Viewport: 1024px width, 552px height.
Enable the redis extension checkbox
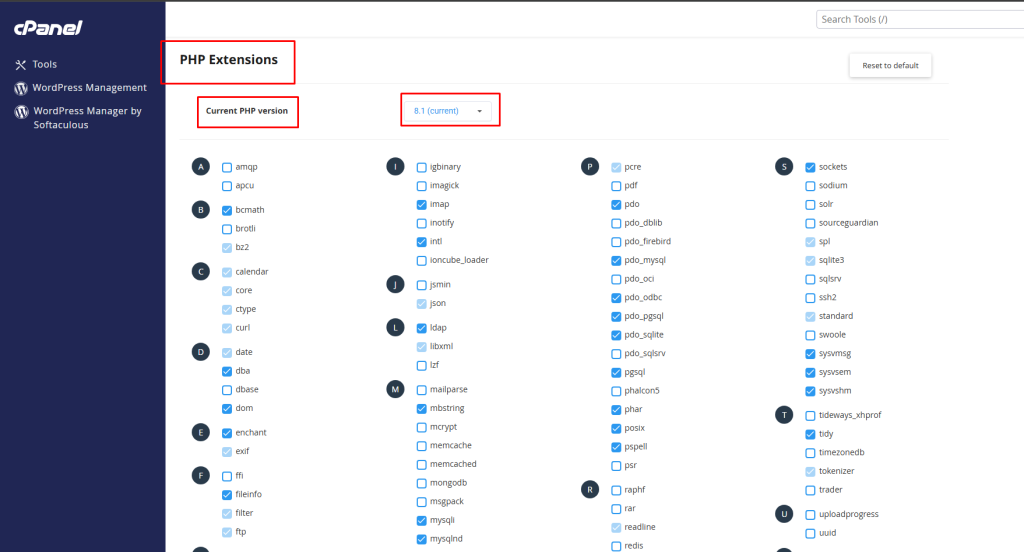(x=616, y=546)
